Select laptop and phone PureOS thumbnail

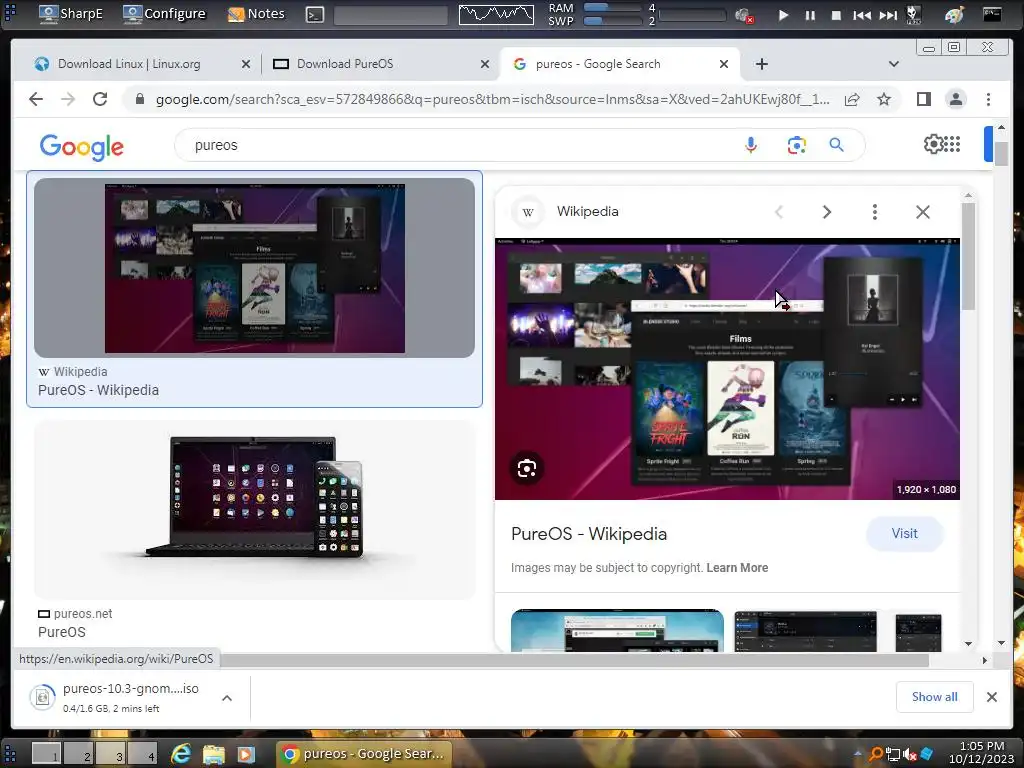(255, 509)
